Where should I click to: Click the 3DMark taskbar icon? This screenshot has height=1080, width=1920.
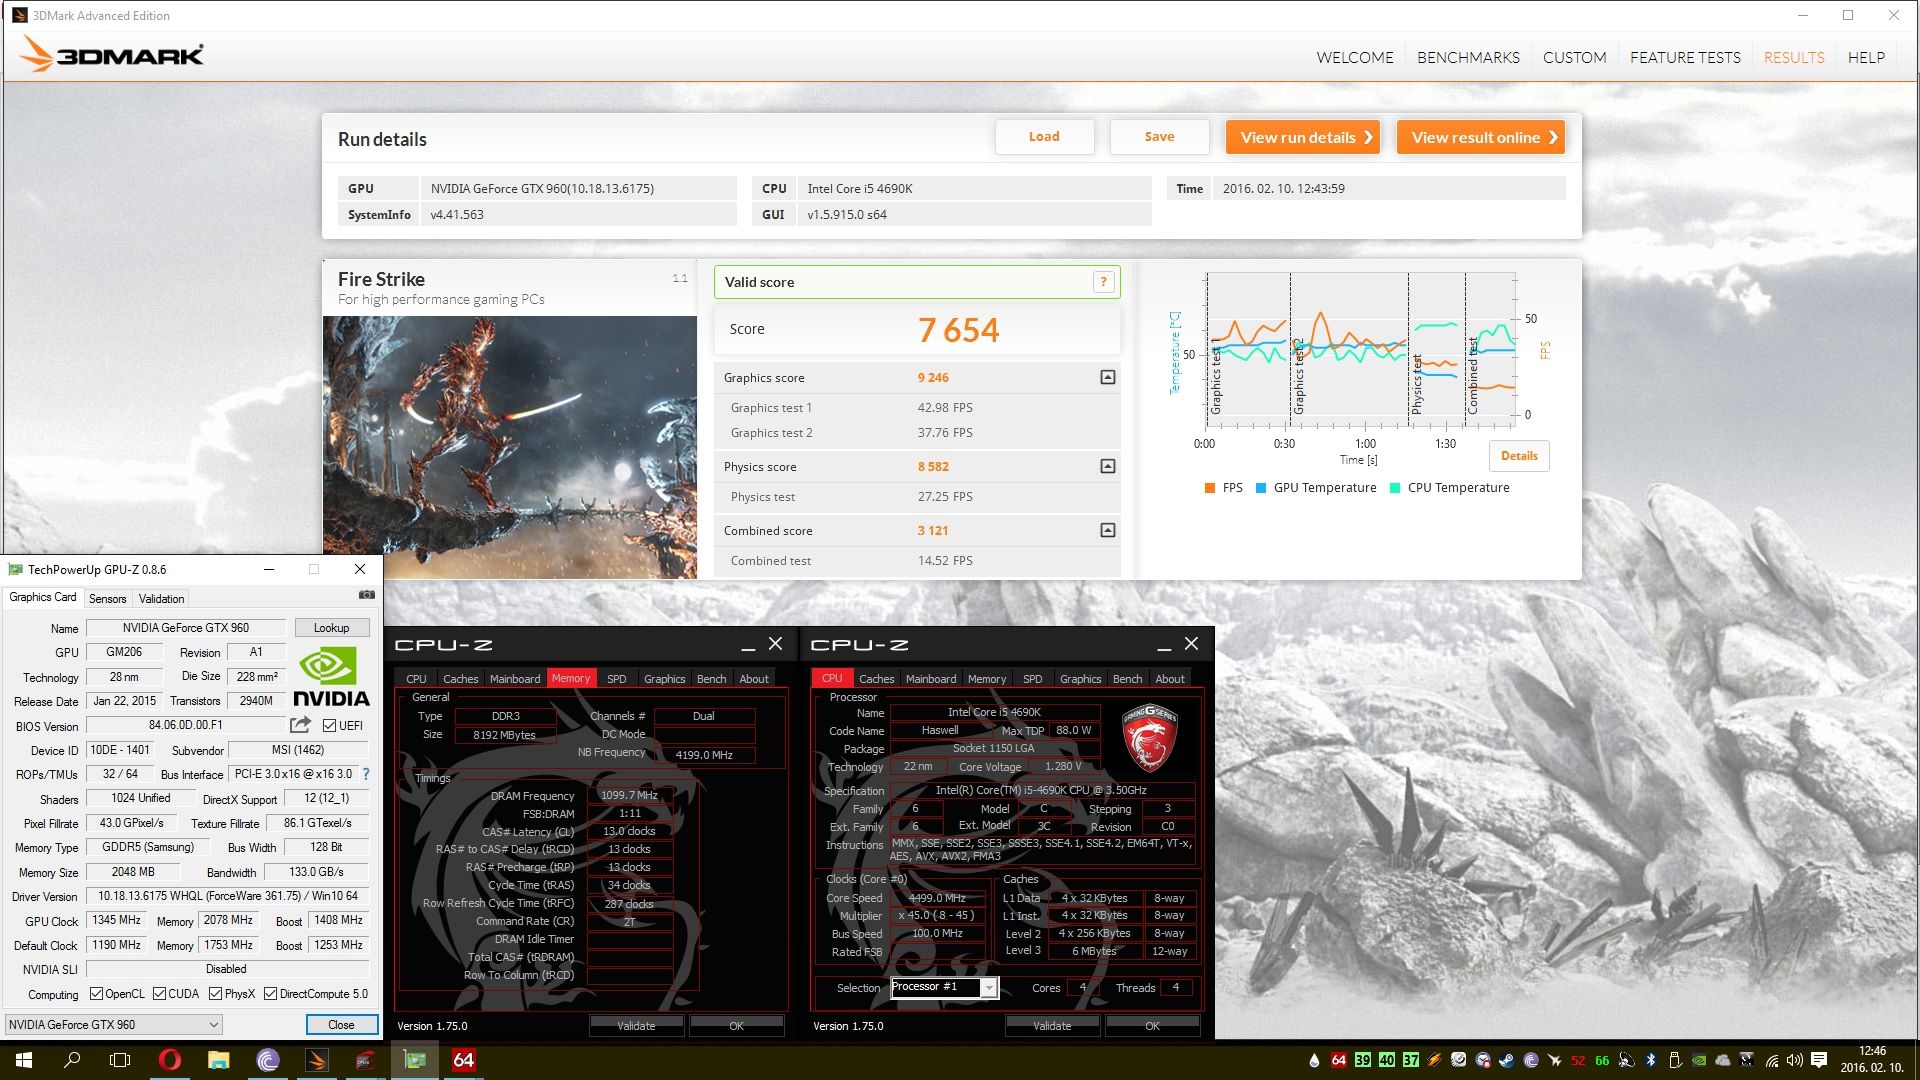pos(316,1060)
